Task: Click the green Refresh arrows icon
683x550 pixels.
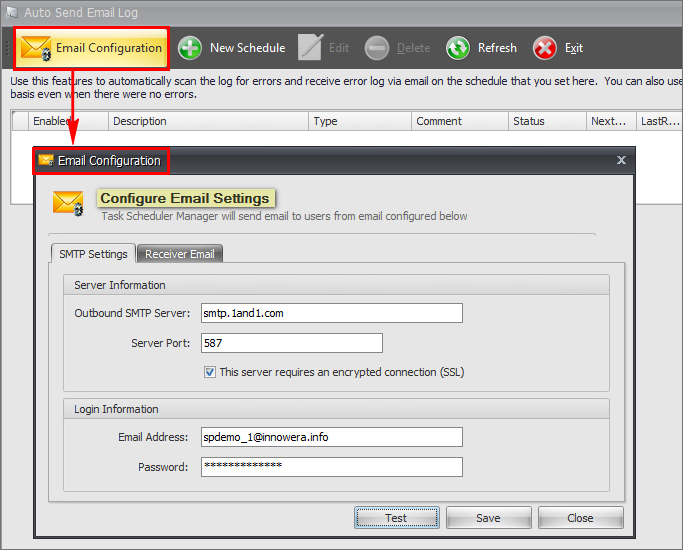Action: point(458,48)
